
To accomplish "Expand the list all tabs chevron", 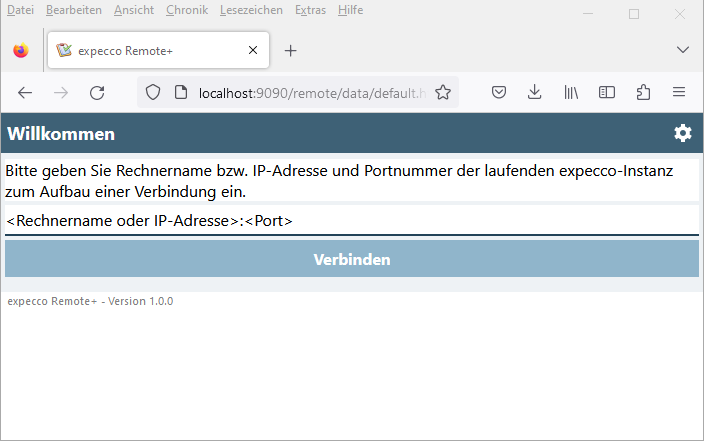I will (x=683, y=50).
